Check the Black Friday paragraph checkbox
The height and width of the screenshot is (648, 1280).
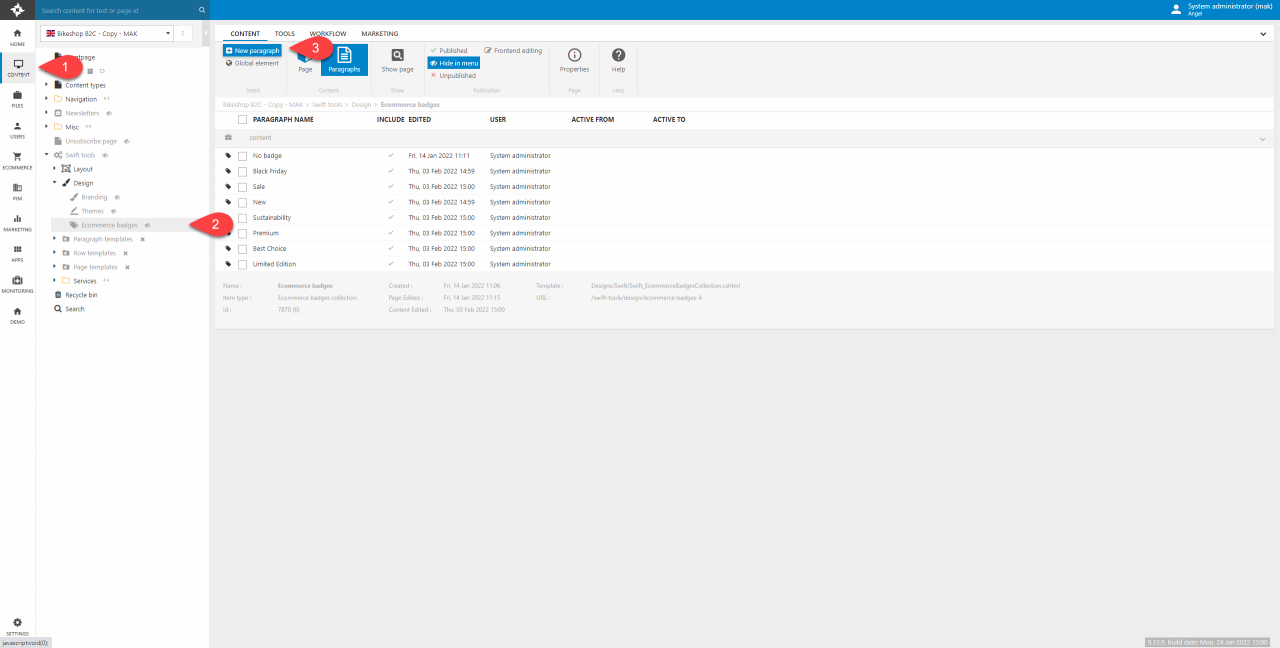tap(242, 171)
